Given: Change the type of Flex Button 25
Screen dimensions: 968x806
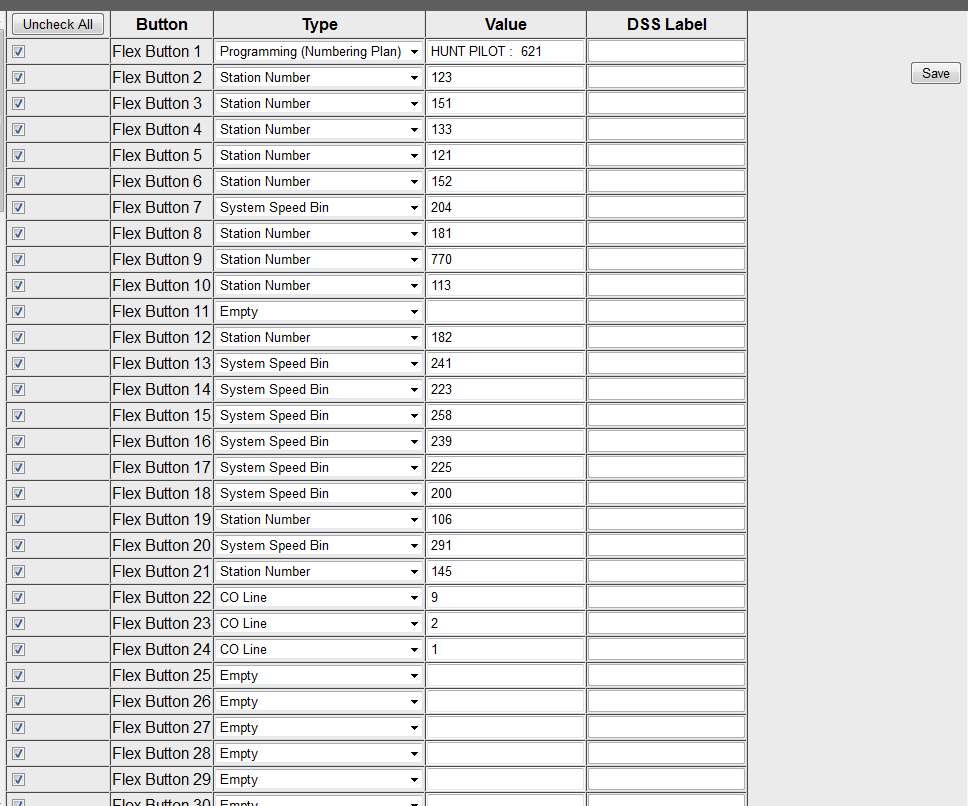Looking at the screenshot, I should click(x=319, y=676).
